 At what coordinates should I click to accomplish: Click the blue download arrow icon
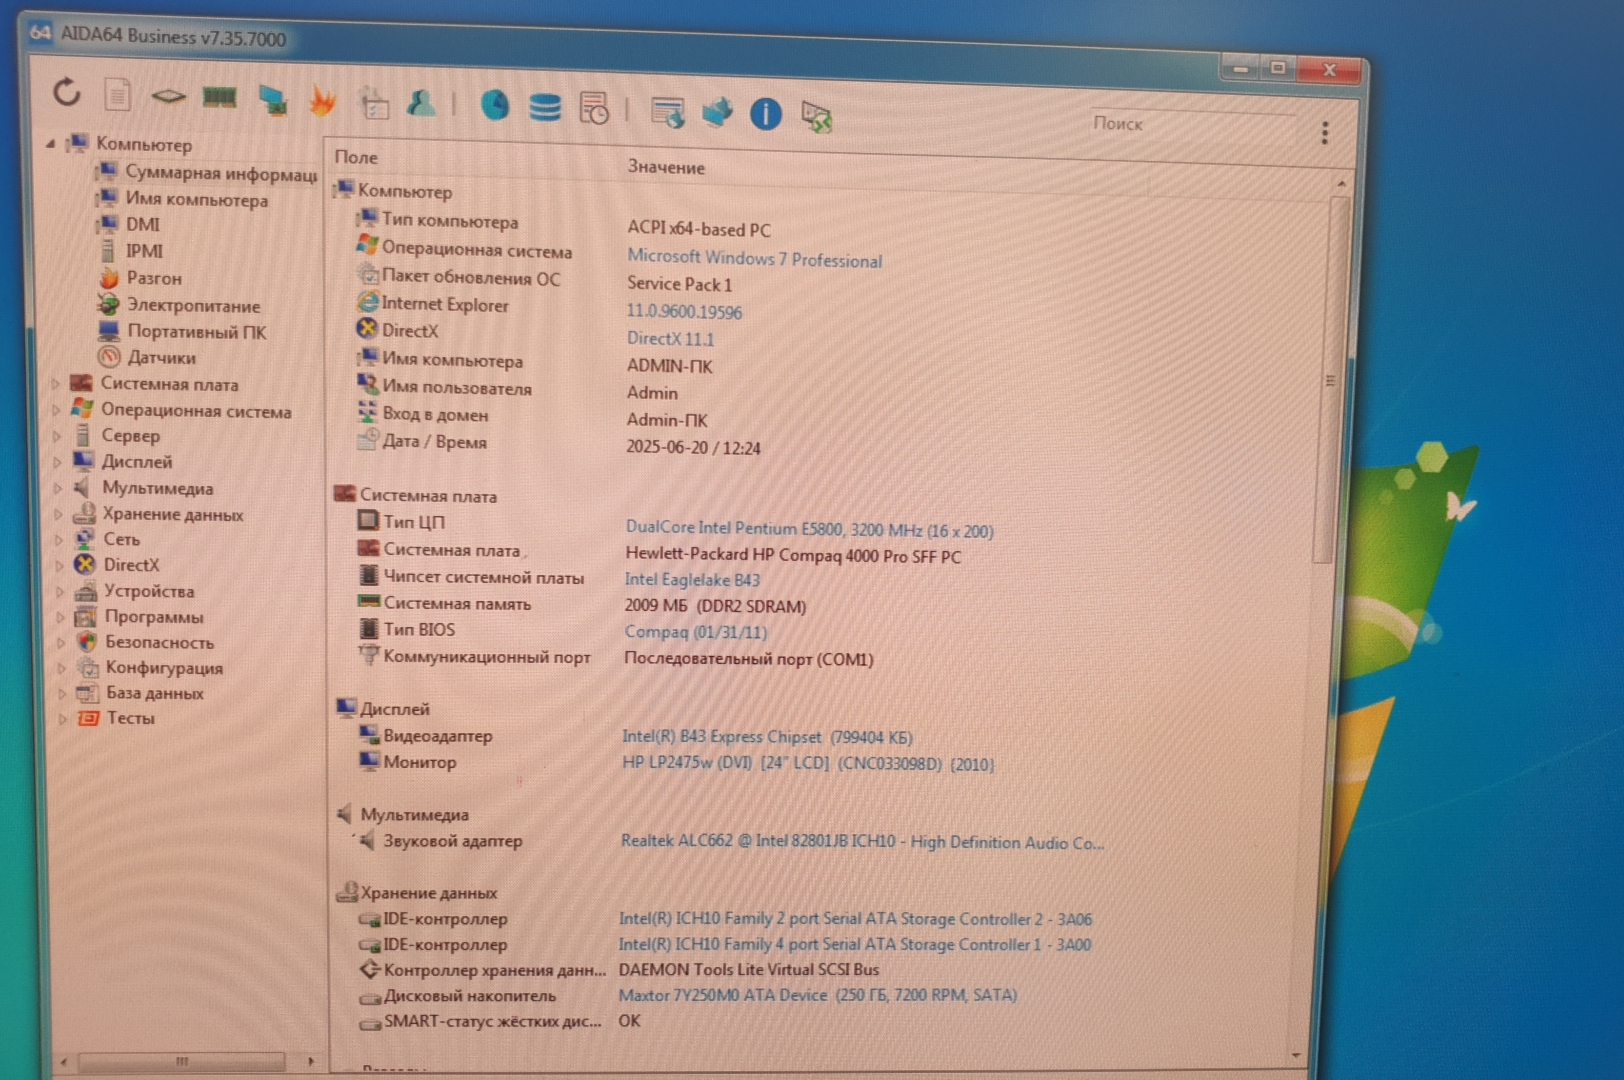[x=717, y=112]
